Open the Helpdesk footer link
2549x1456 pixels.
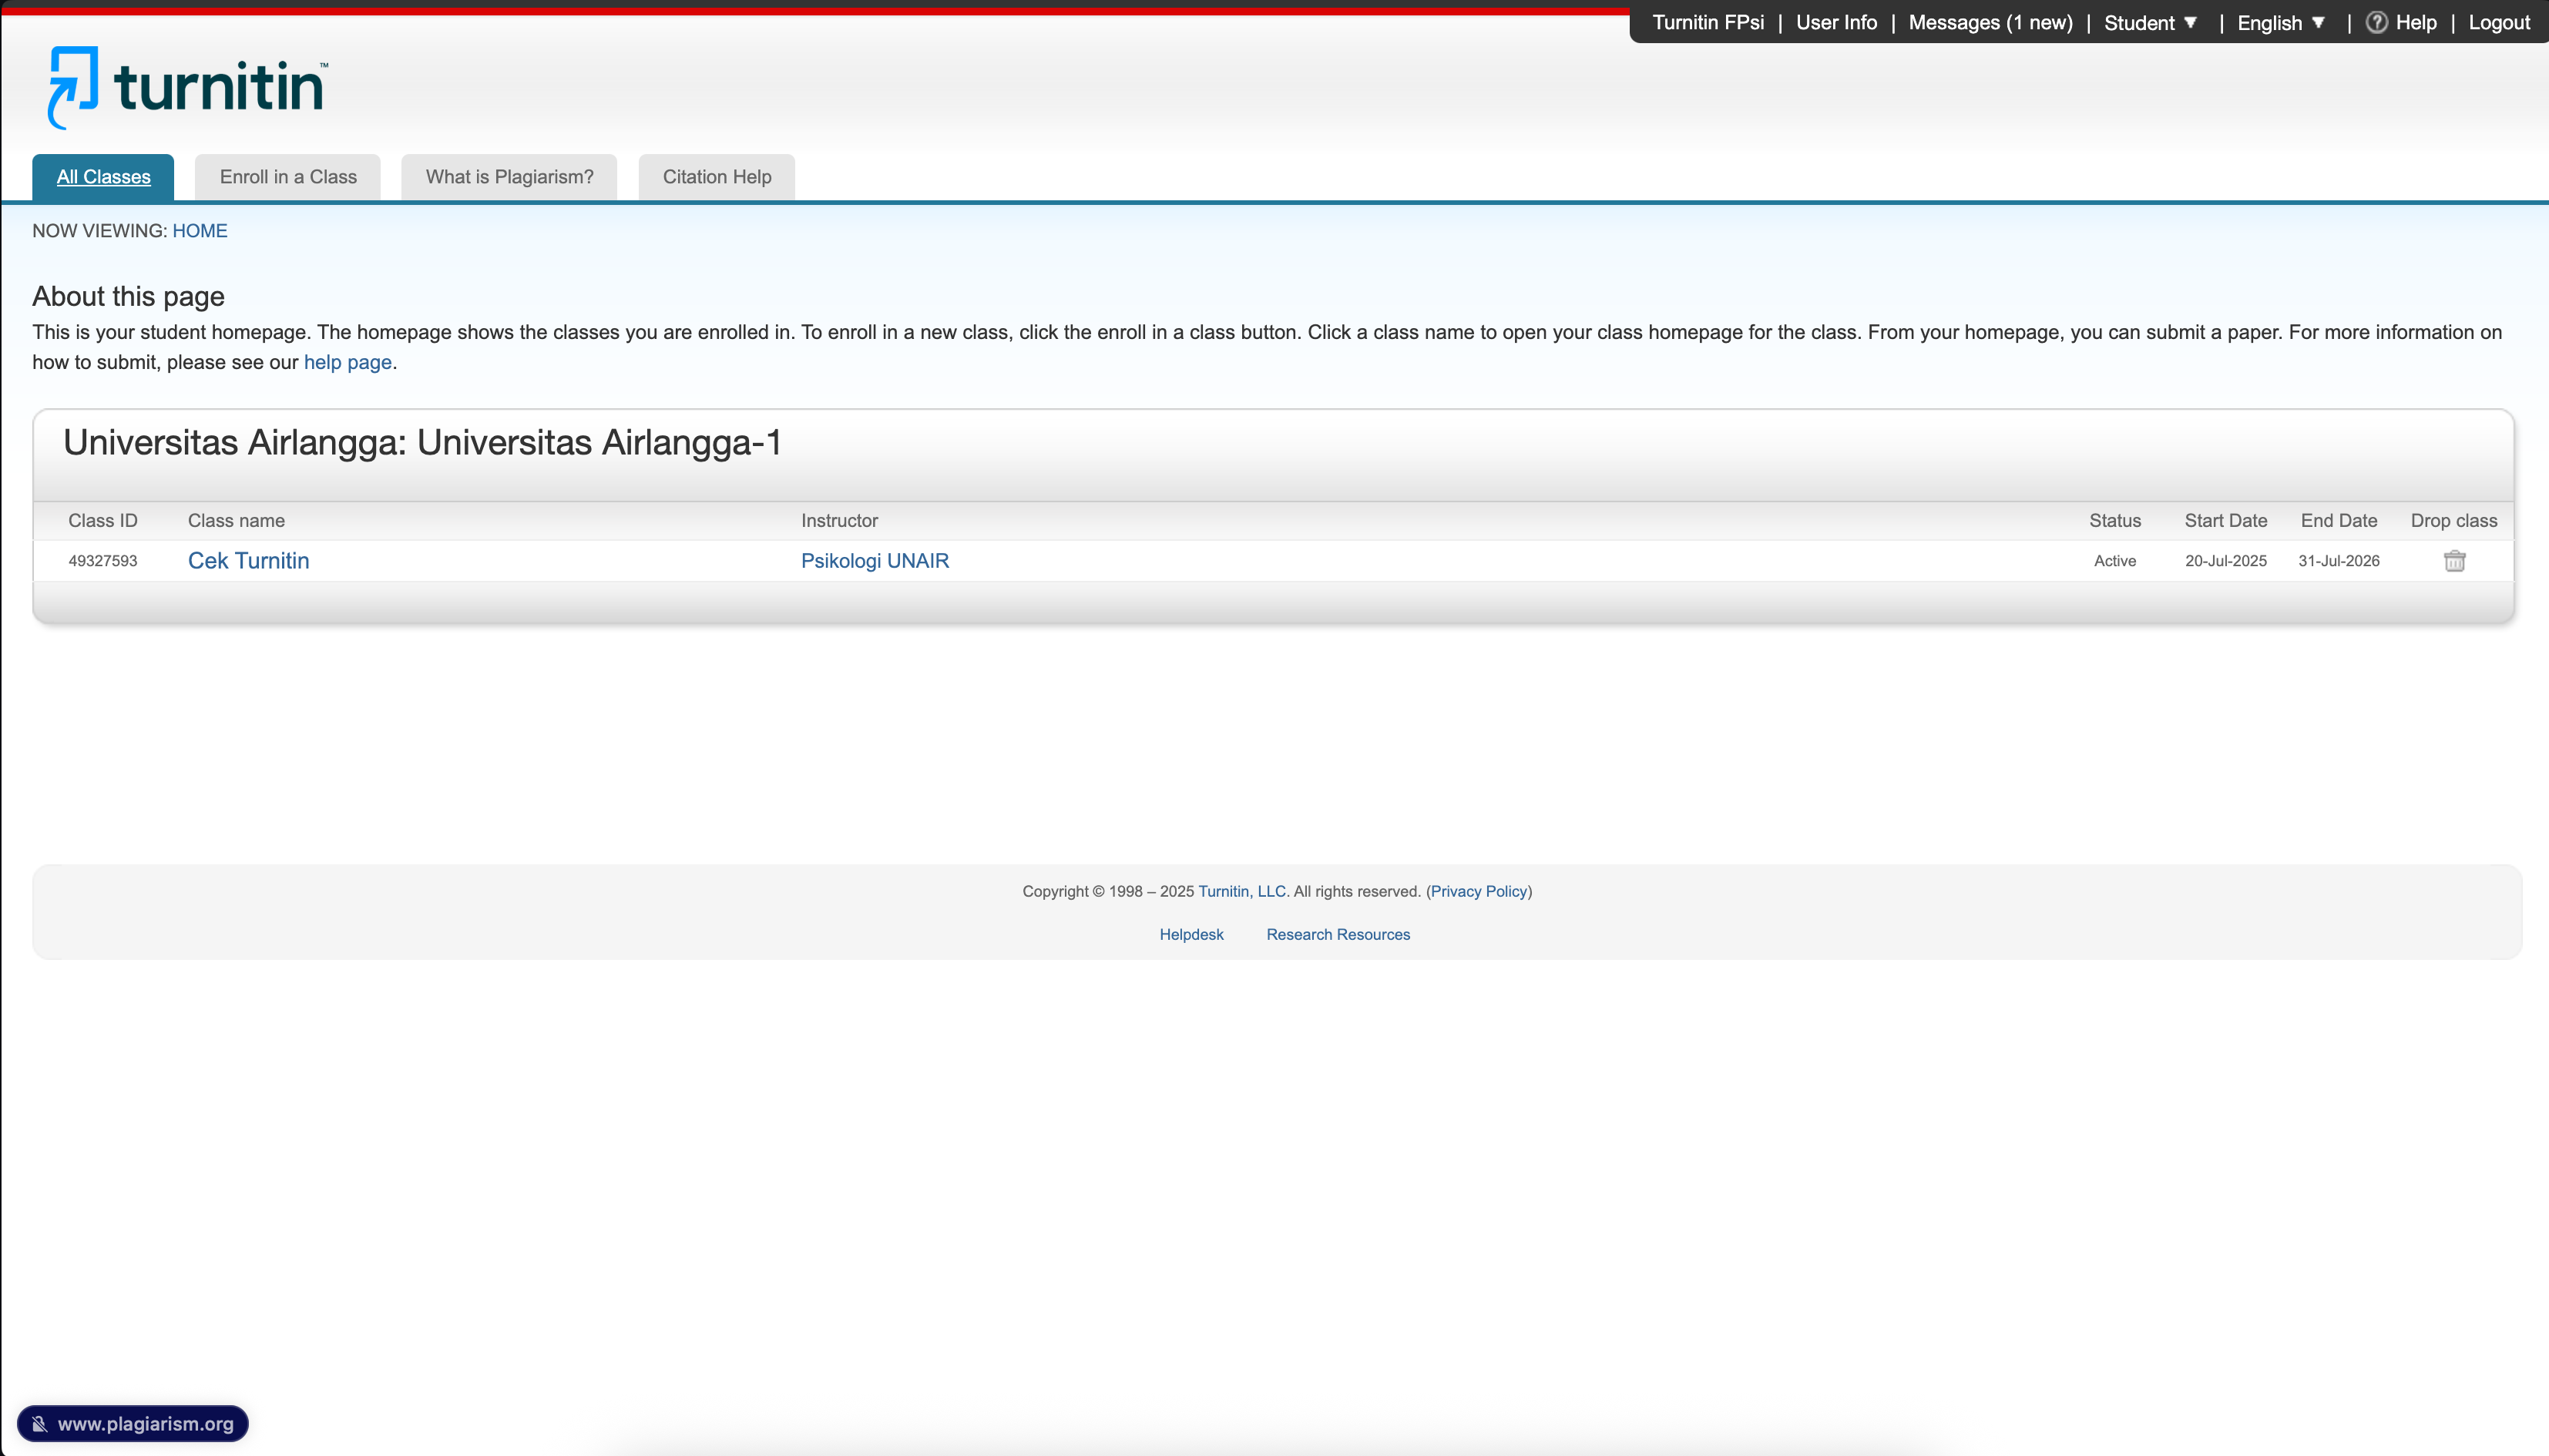tap(1191, 934)
